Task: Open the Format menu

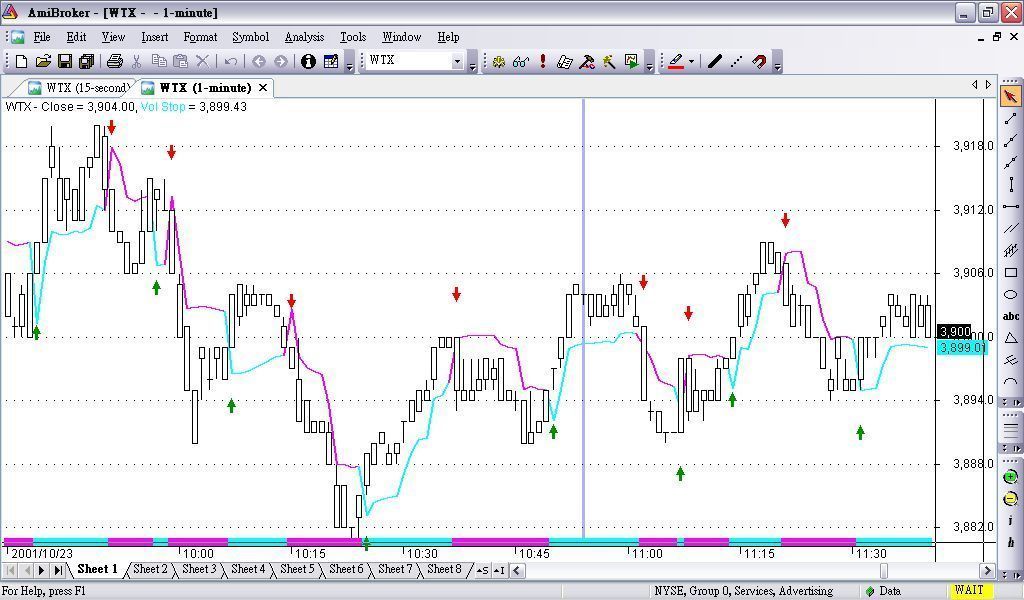Action: pos(200,37)
